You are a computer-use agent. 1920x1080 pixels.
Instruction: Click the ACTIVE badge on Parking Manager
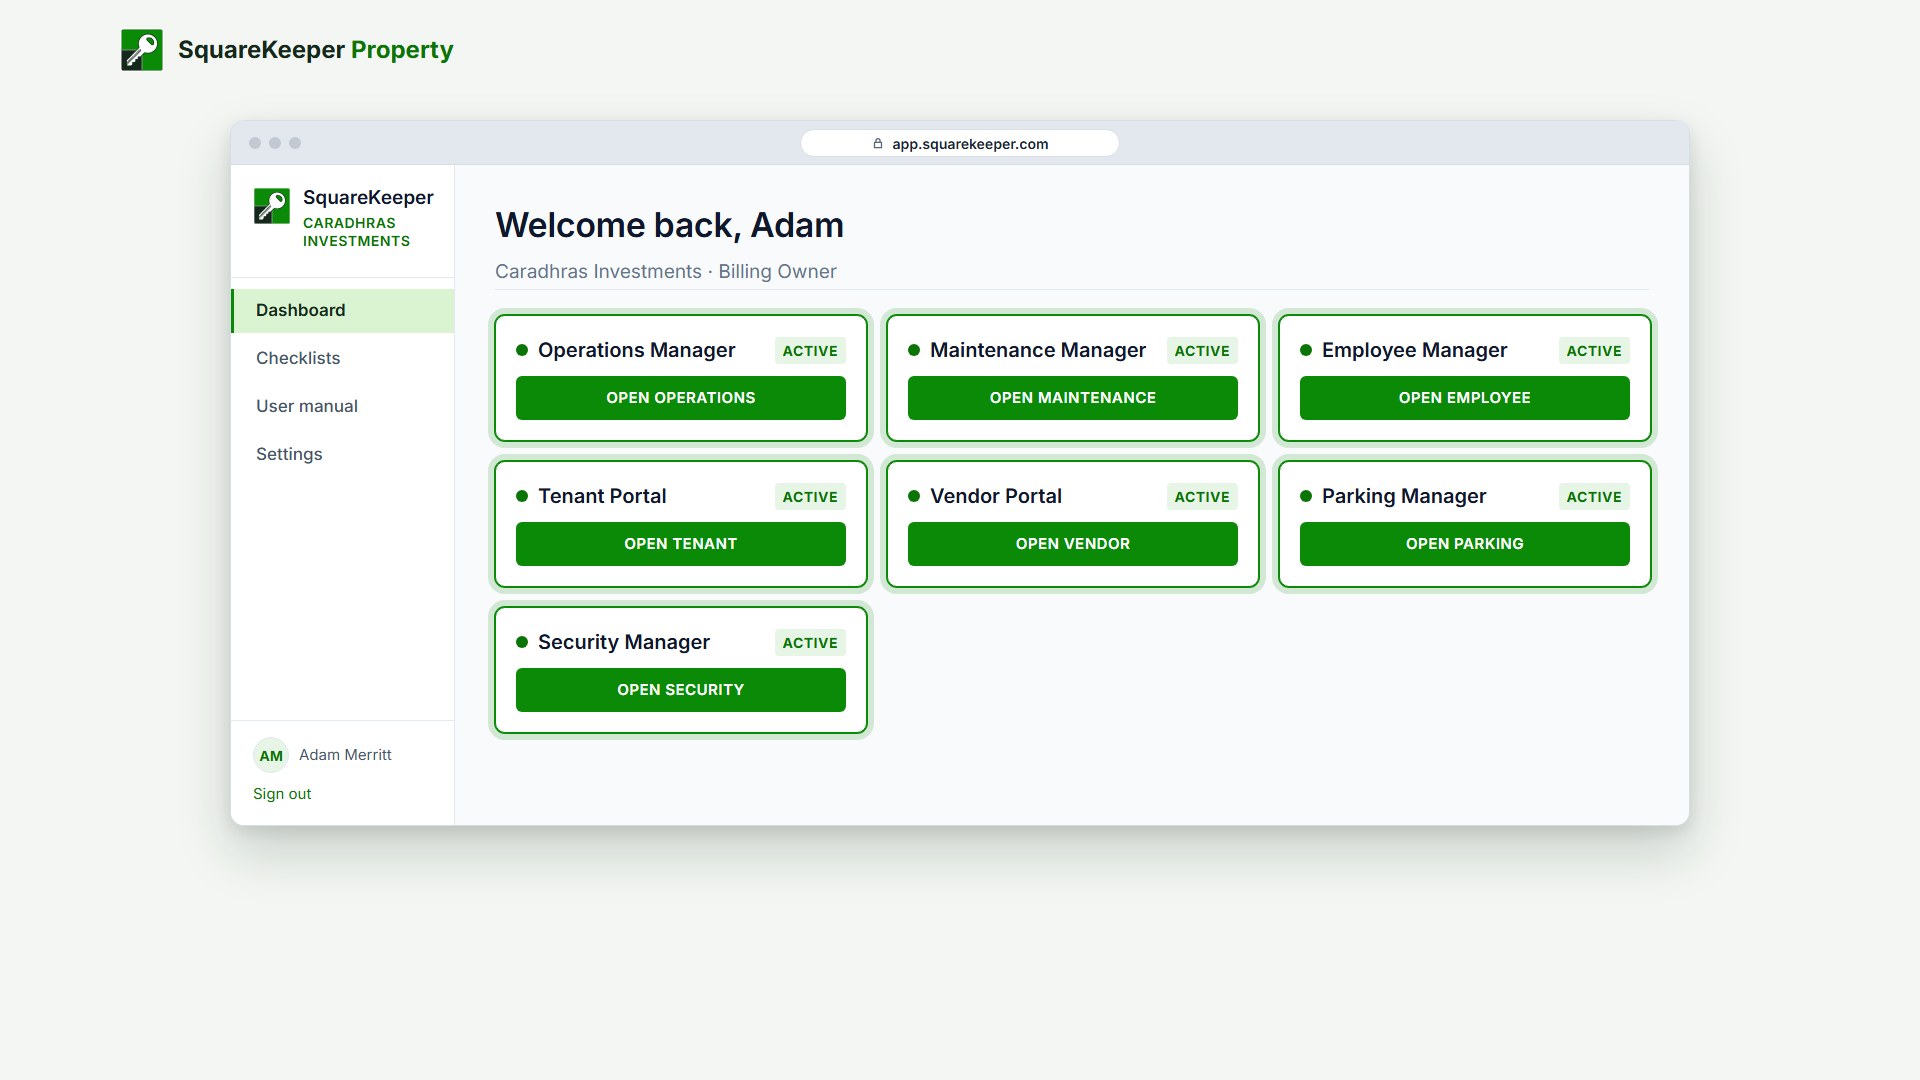[1594, 497]
